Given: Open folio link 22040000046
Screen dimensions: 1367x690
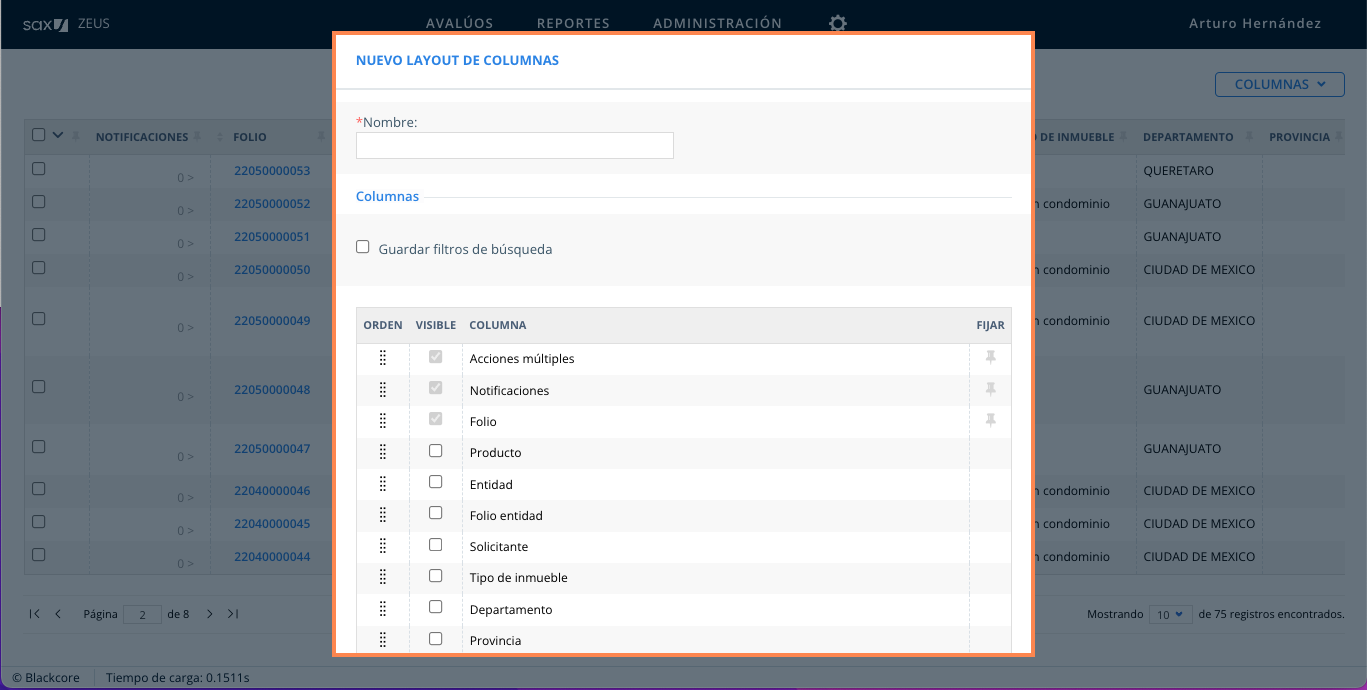Looking at the screenshot, I should tap(272, 491).
